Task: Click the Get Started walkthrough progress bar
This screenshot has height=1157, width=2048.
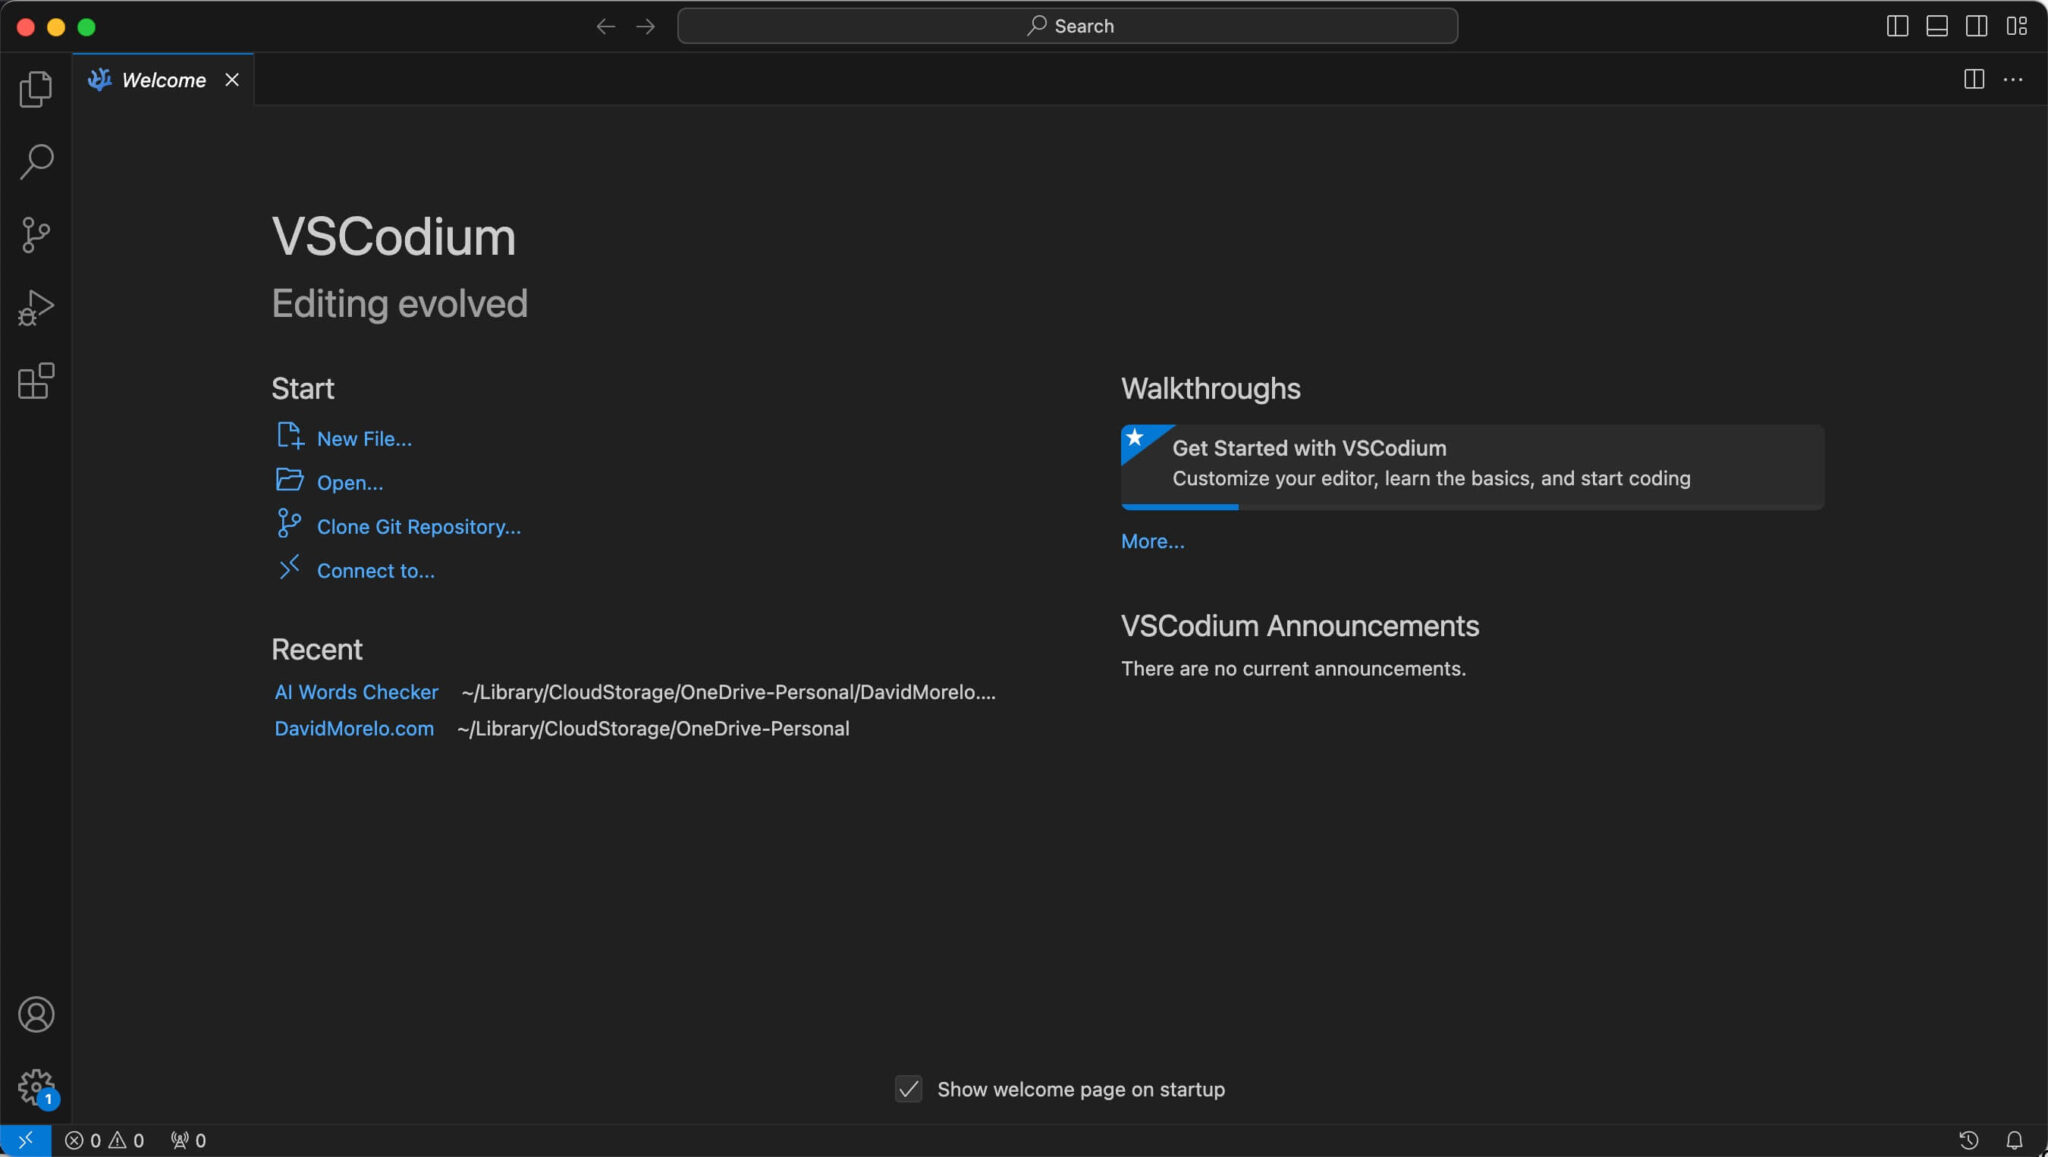Action: 1180,507
